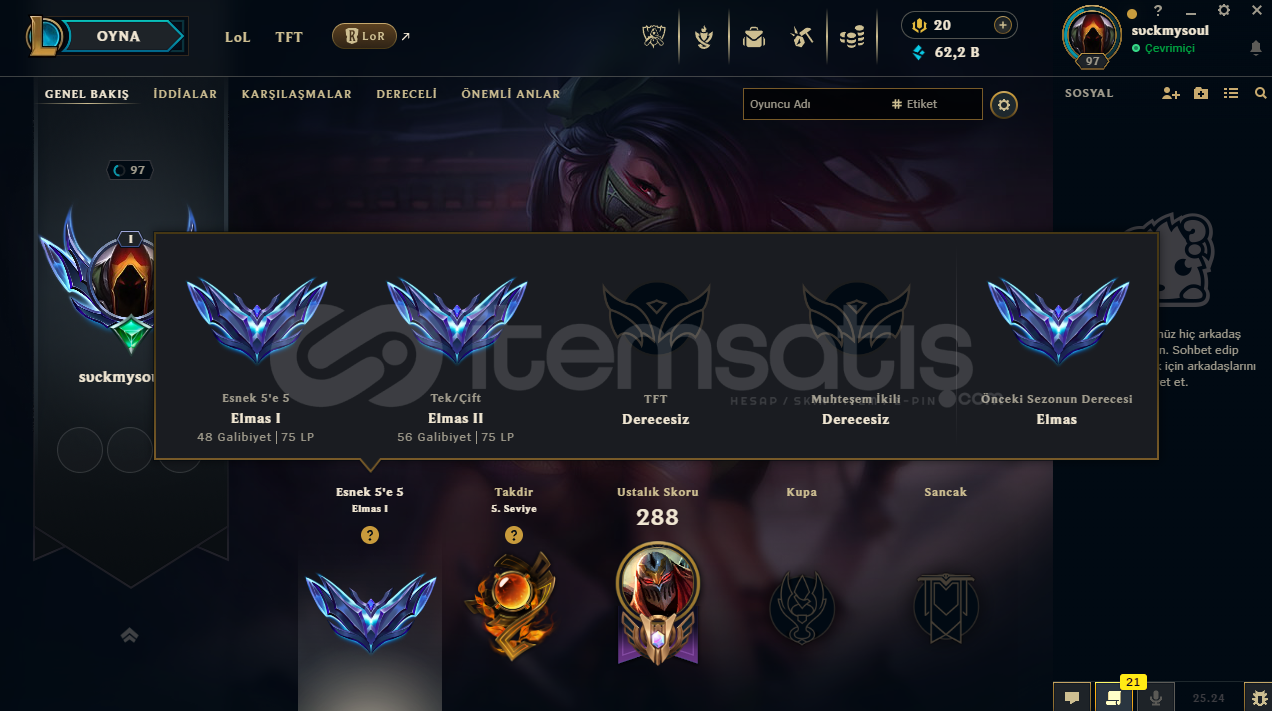Open the Collection backpack icon
This screenshot has width=1272, height=711.
click(x=753, y=37)
